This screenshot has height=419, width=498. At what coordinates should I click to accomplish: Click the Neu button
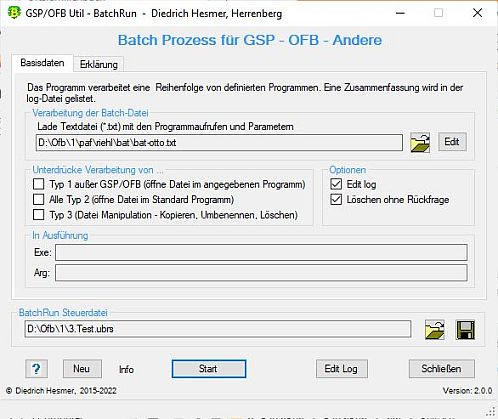[82, 369]
